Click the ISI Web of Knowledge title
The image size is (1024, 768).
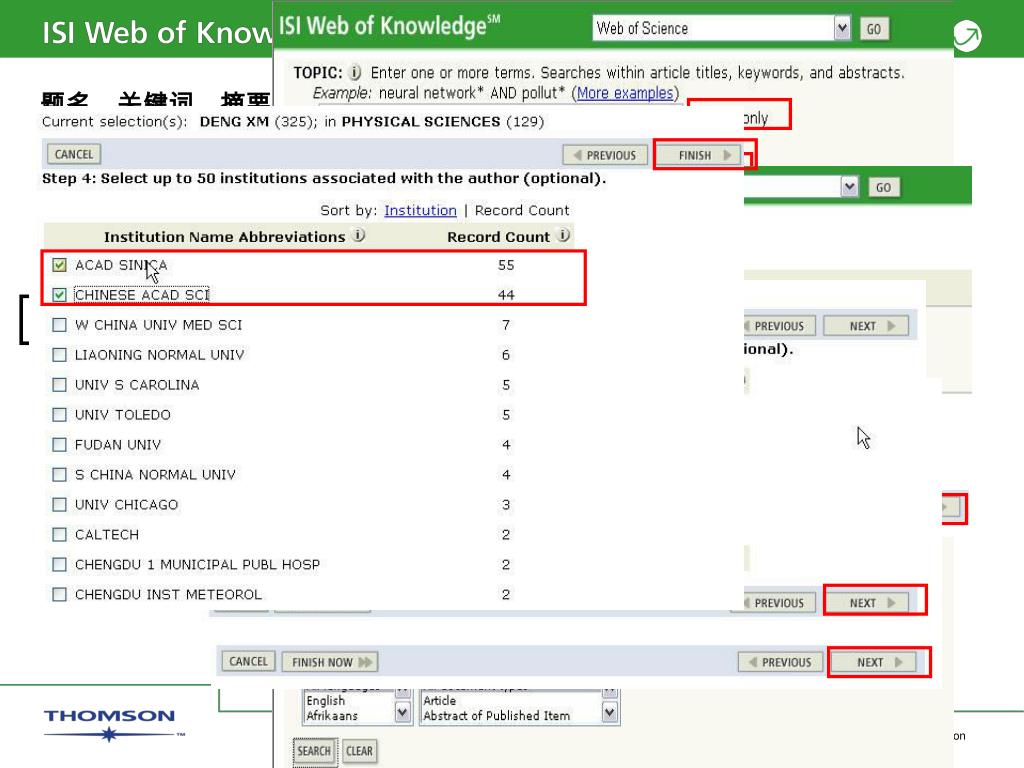(390, 25)
